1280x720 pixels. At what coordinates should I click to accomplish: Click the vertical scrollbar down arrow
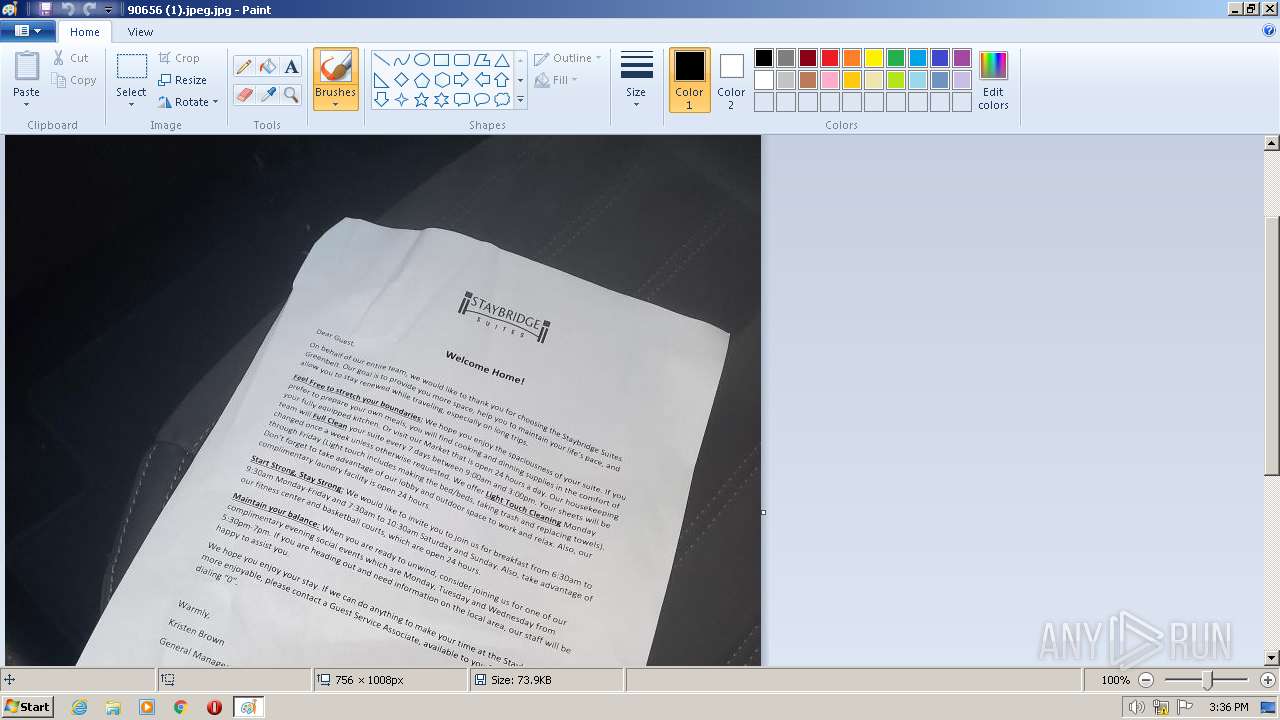[x=1272, y=658]
